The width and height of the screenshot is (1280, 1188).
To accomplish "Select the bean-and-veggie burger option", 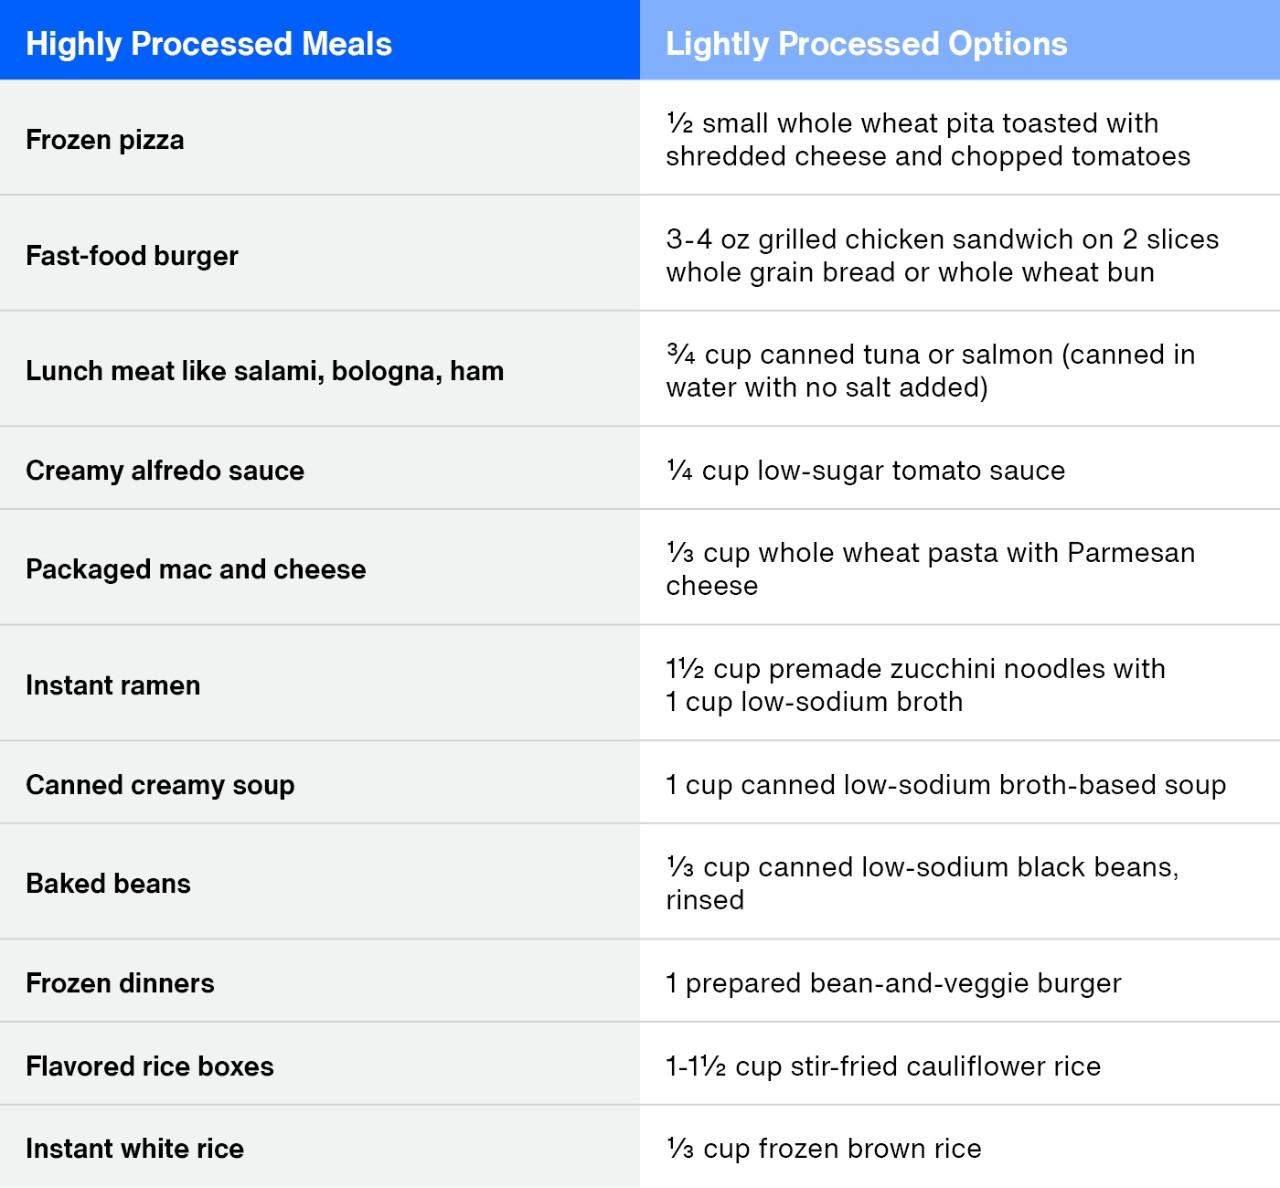I will (x=894, y=983).
